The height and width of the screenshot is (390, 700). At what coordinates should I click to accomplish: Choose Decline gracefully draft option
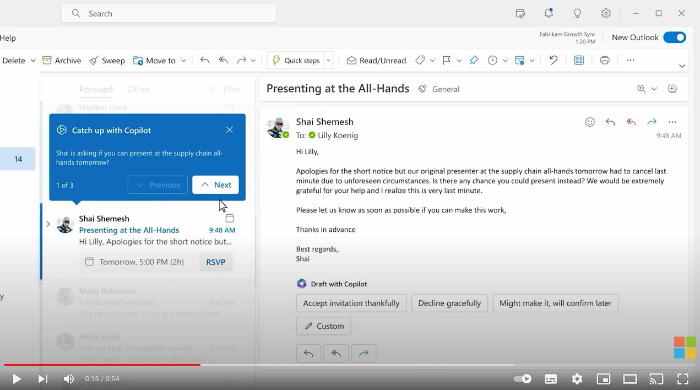point(450,303)
